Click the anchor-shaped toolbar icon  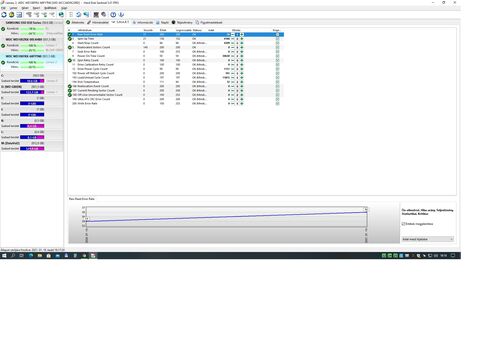[121, 15]
